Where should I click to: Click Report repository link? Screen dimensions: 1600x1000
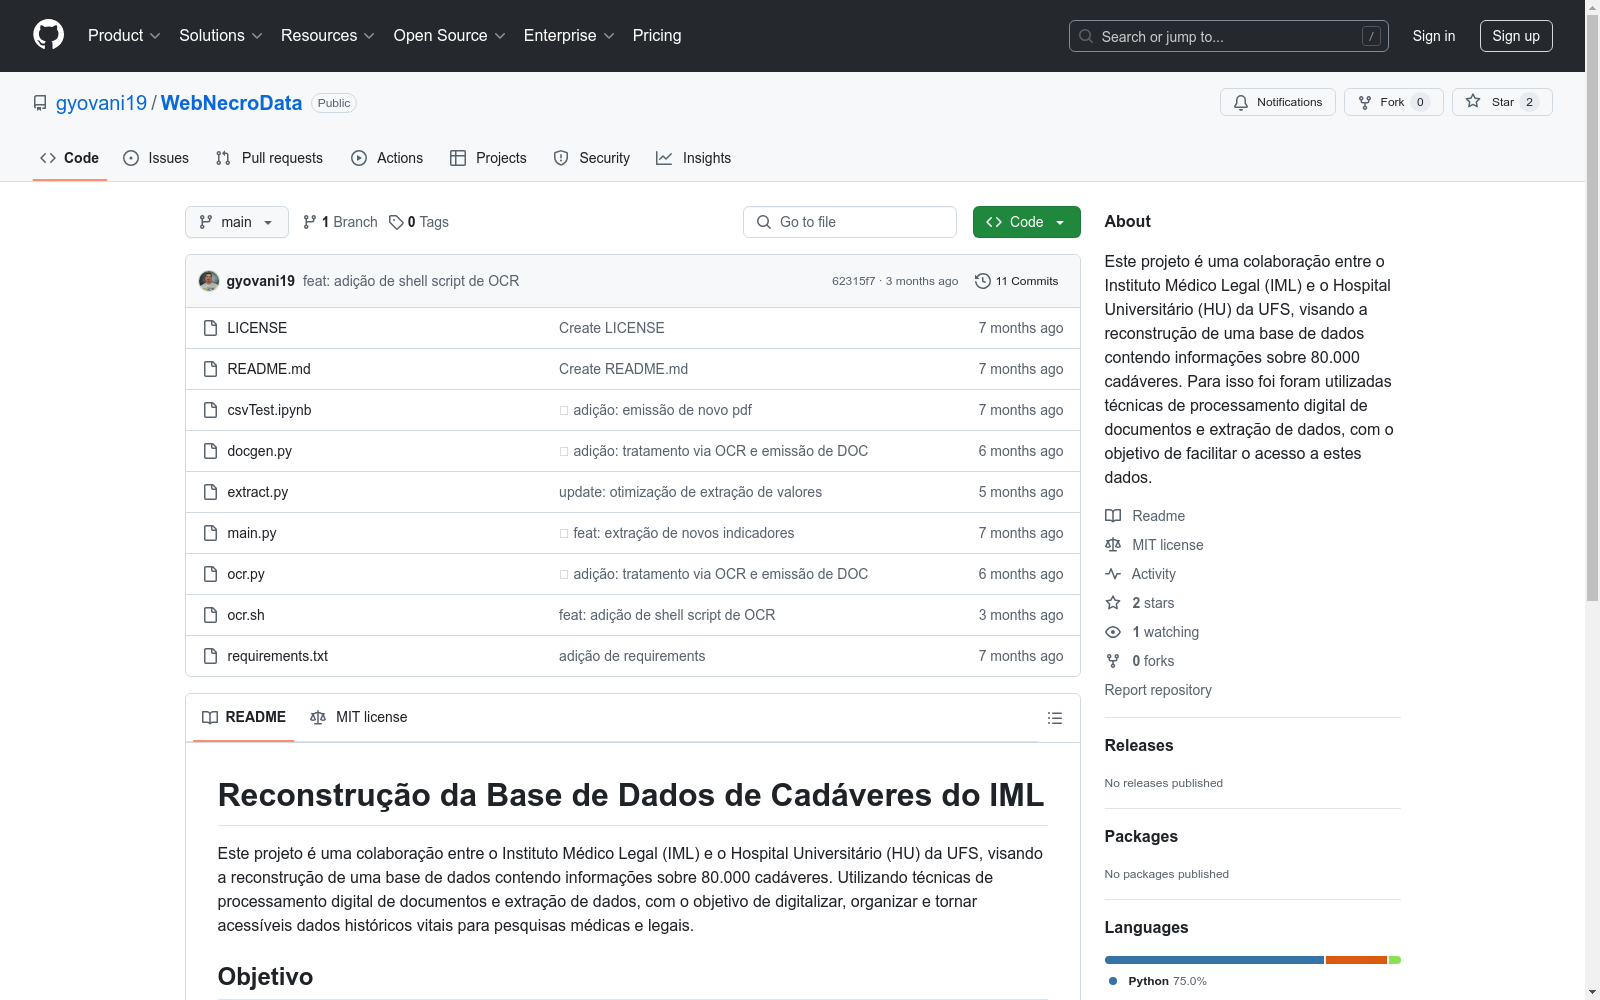1158,690
